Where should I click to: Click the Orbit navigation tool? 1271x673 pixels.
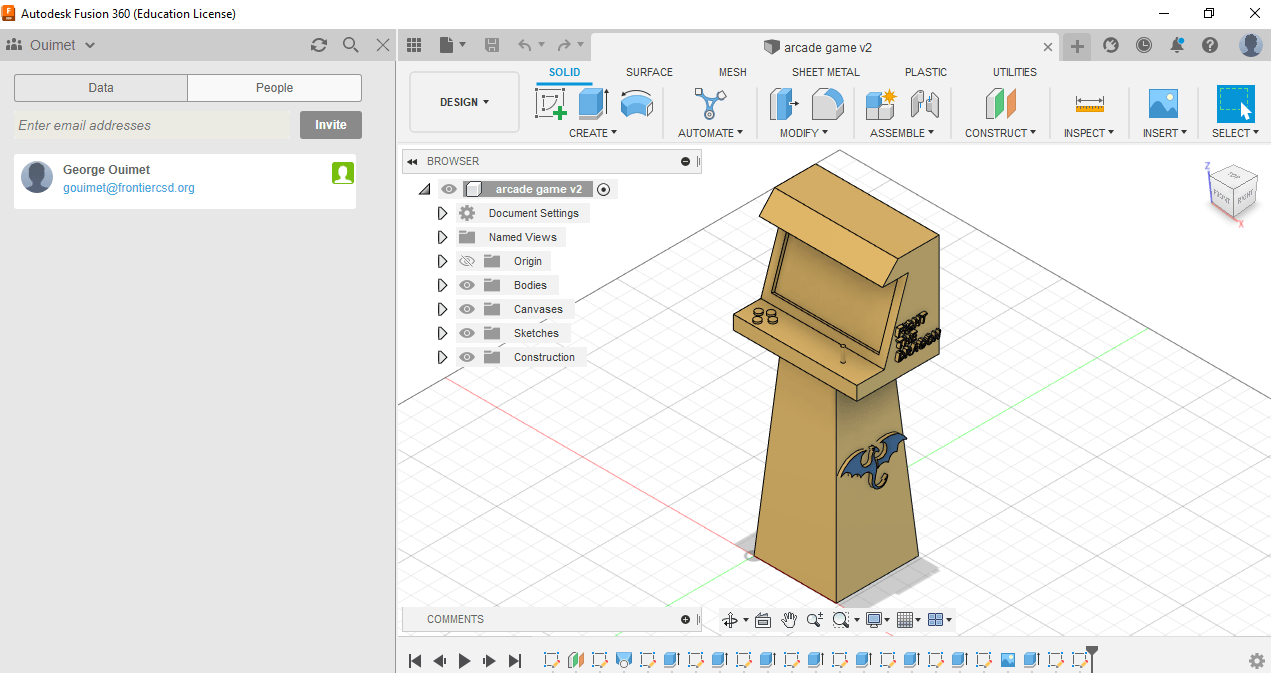tap(730, 620)
